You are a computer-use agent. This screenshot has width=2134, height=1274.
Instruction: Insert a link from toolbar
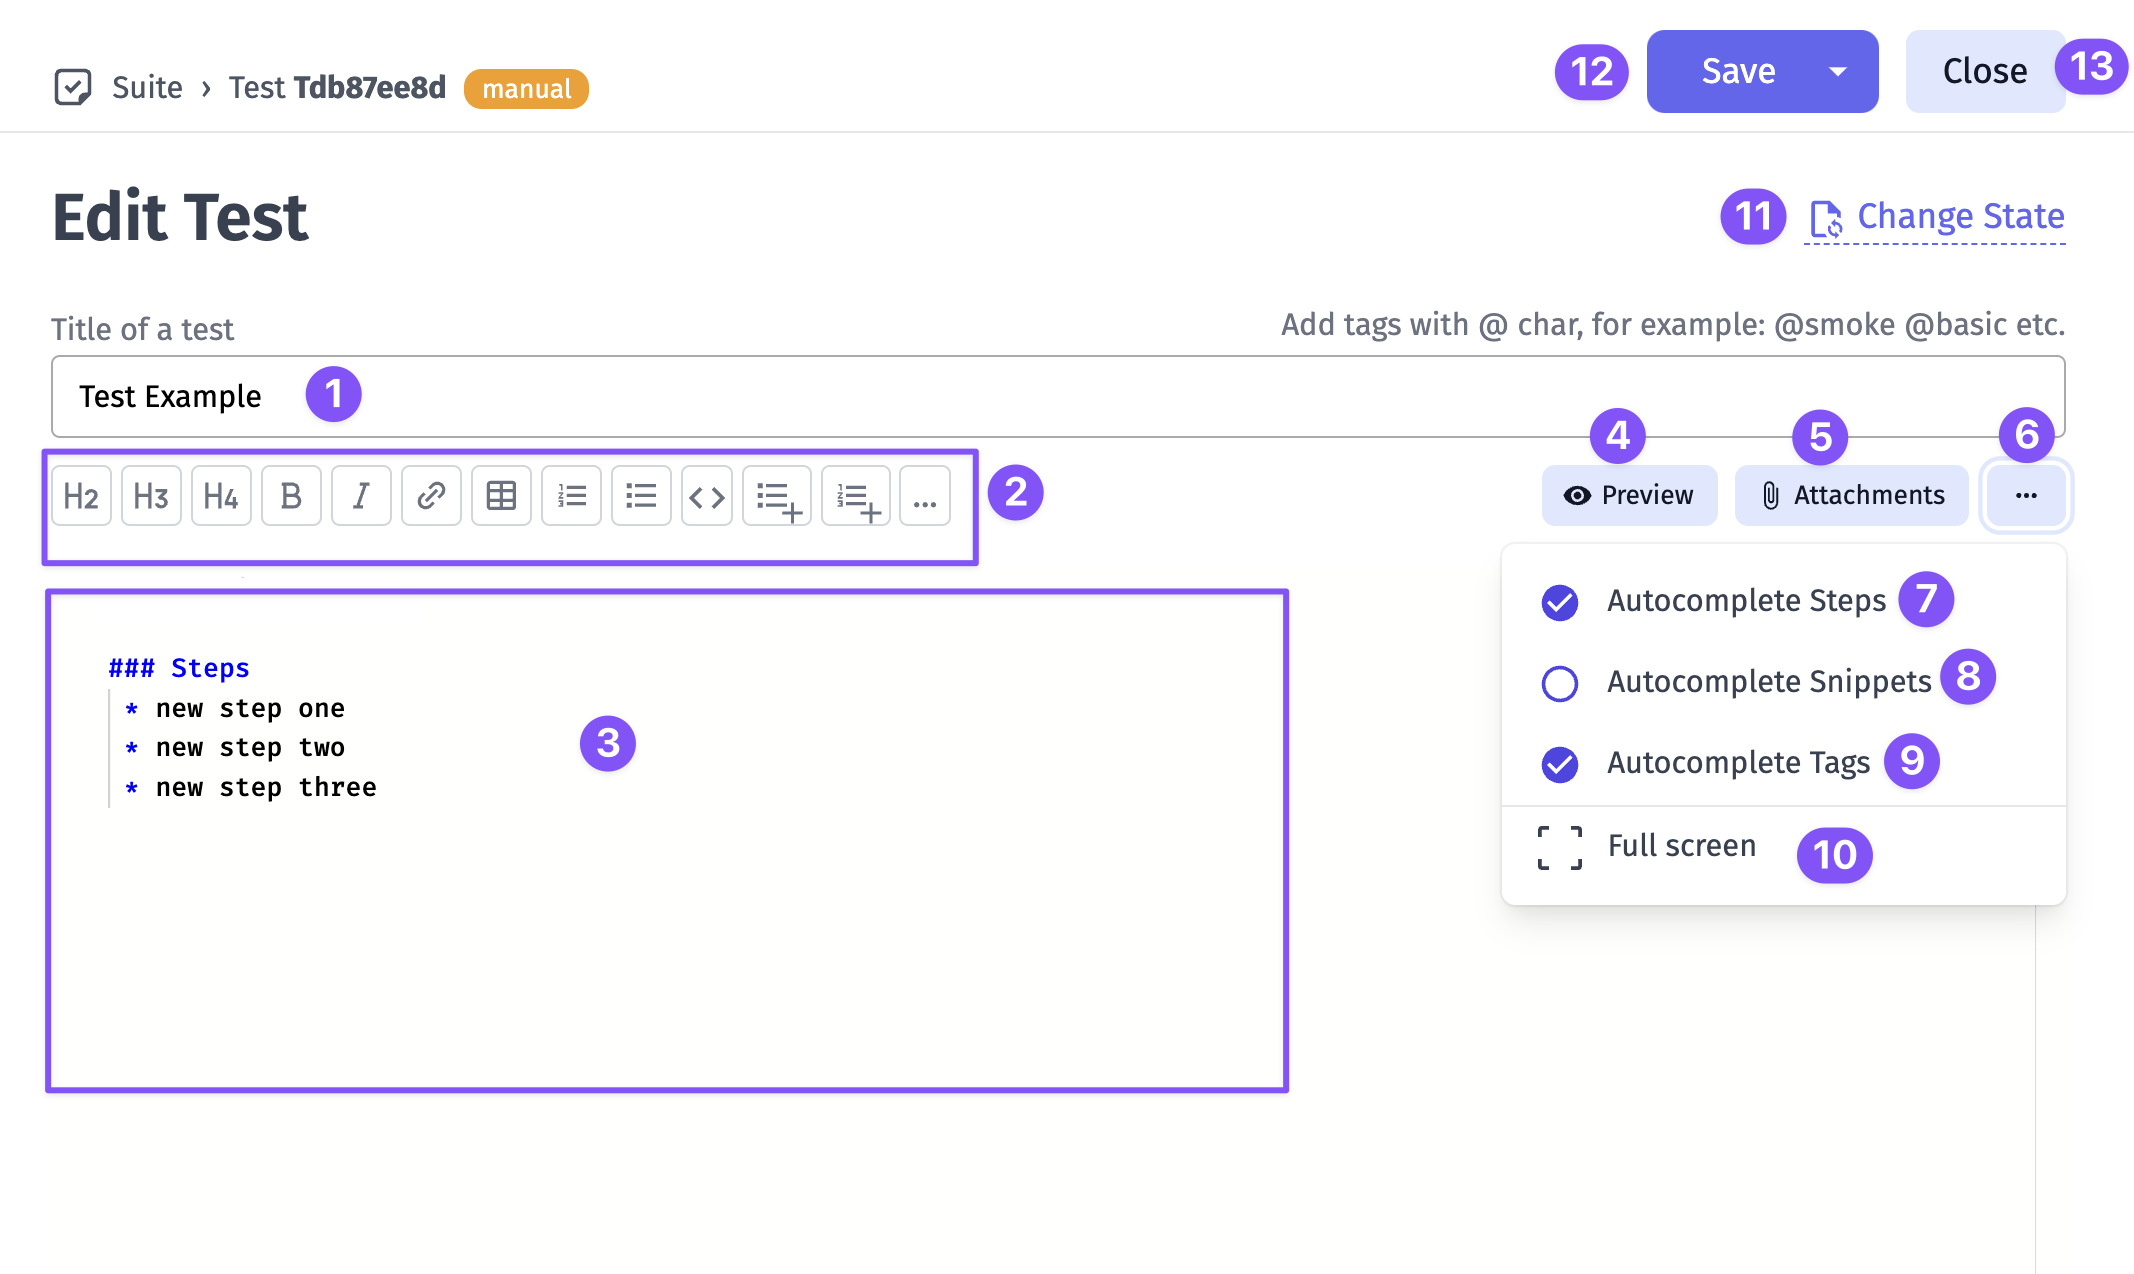tap(431, 496)
